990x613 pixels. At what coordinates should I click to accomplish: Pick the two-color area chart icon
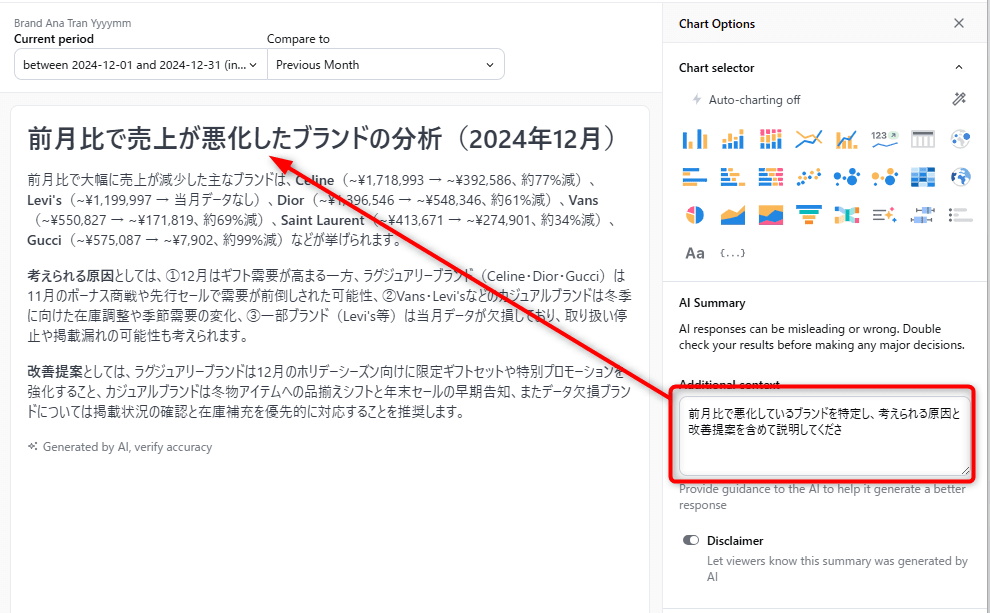coord(732,215)
